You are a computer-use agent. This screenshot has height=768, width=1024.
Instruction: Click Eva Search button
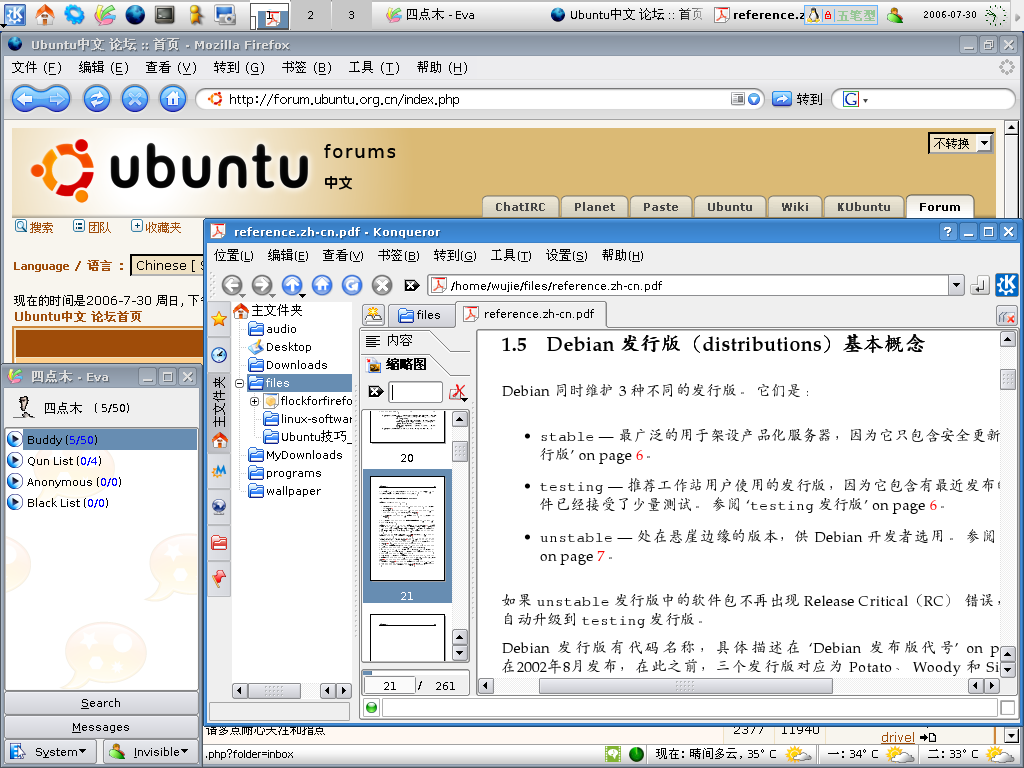(101, 703)
